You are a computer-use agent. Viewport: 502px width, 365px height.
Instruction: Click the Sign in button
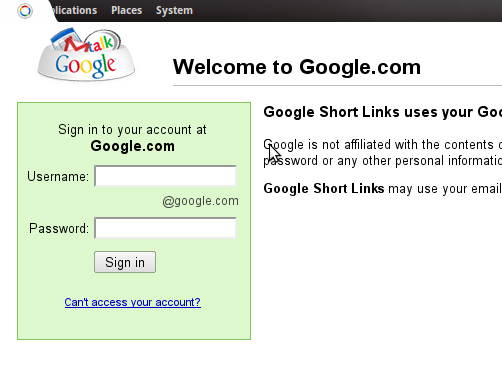click(125, 262)
